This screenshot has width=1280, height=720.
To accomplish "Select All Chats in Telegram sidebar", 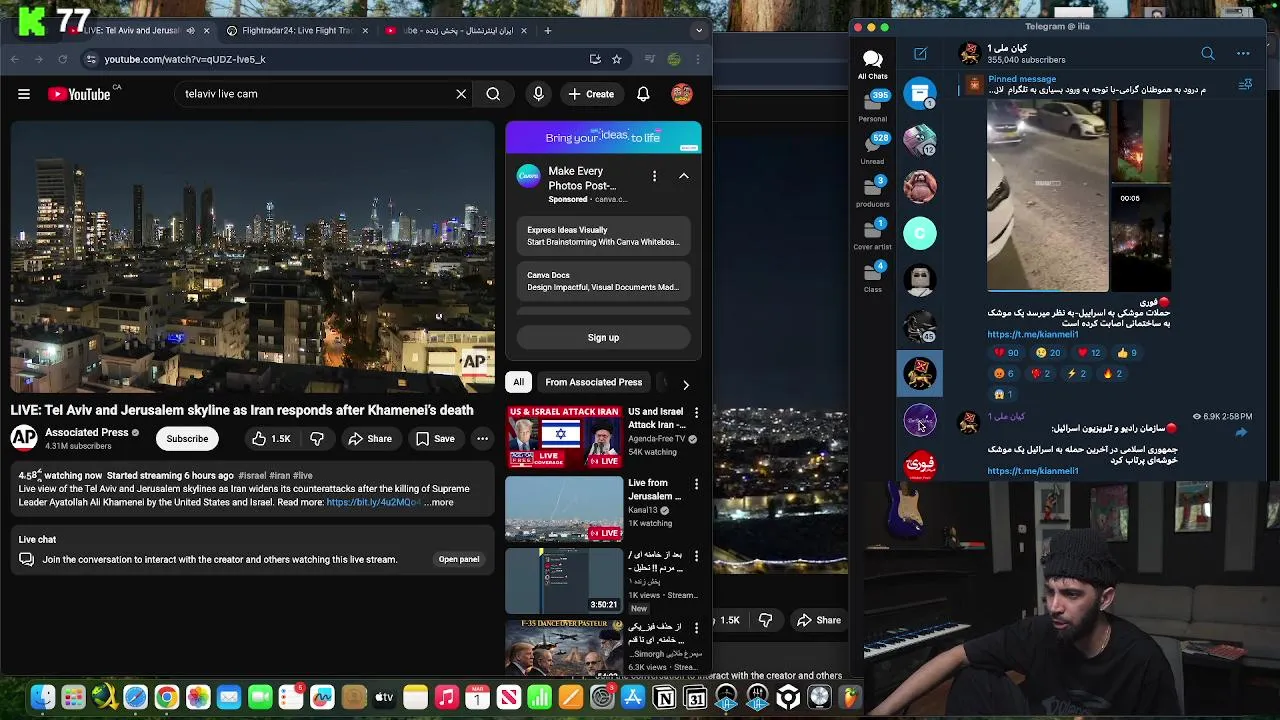I will 872,64.
